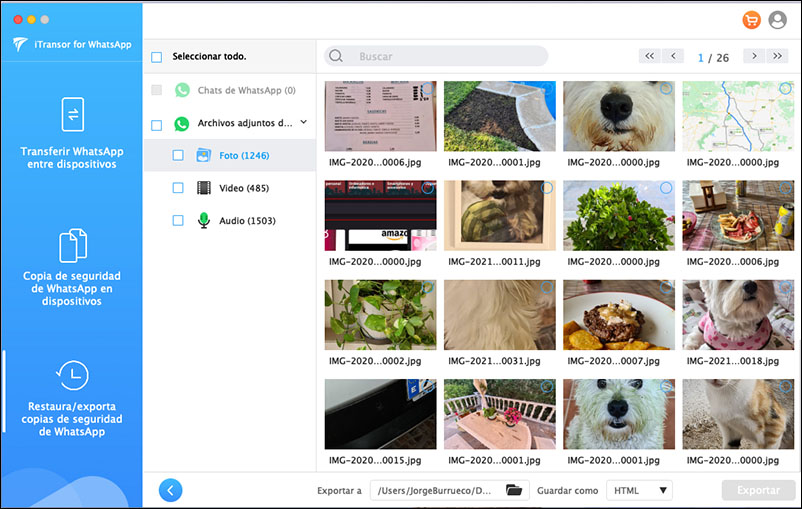Open the Guardar como HTML dropdown

click(x=639, y=490)
